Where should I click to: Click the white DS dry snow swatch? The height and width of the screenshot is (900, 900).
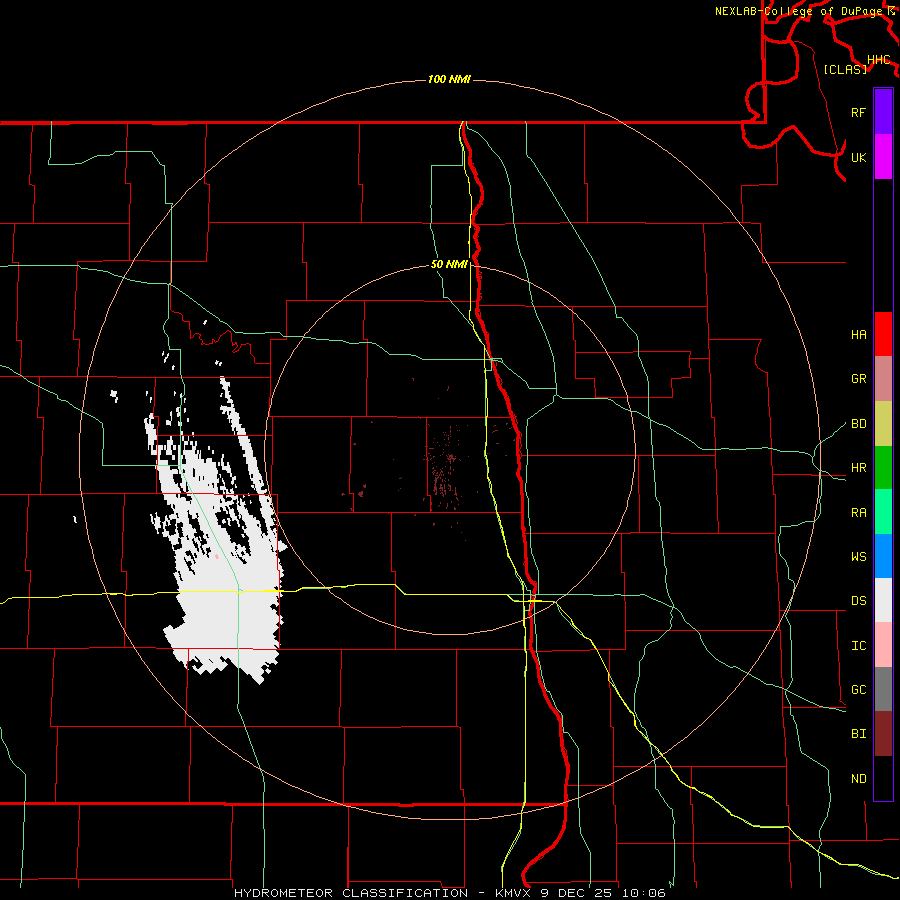point(883,600)
